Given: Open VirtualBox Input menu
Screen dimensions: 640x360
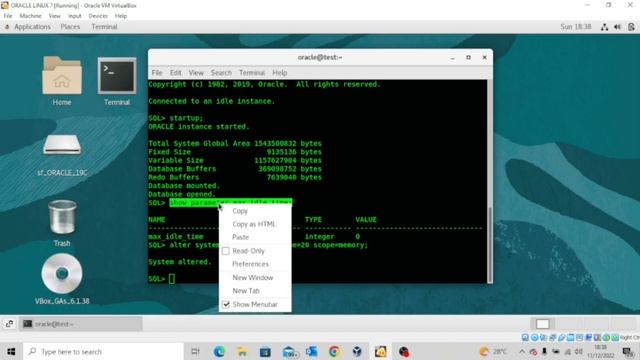Looking at the screenshot, I should click(75, 16).
